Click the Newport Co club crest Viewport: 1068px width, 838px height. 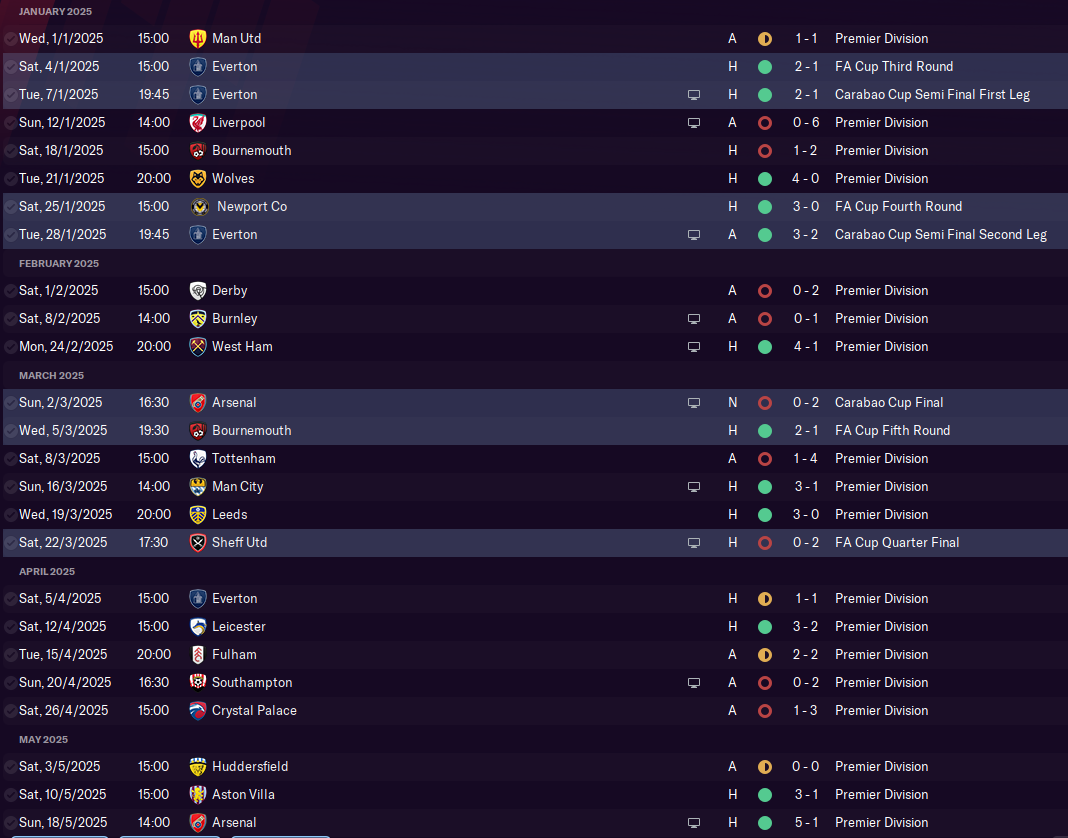[x=200, y=206]
